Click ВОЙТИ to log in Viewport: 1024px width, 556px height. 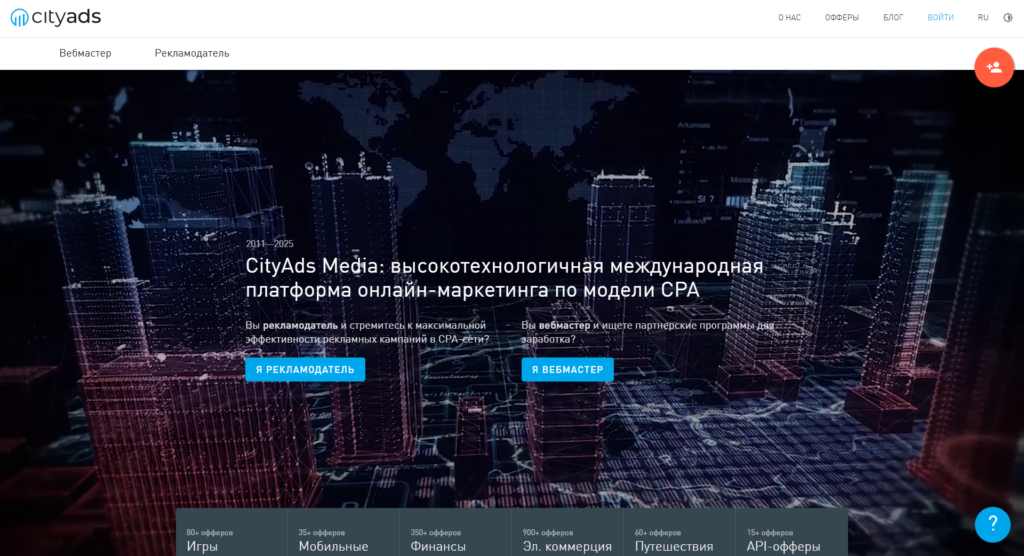940,18
